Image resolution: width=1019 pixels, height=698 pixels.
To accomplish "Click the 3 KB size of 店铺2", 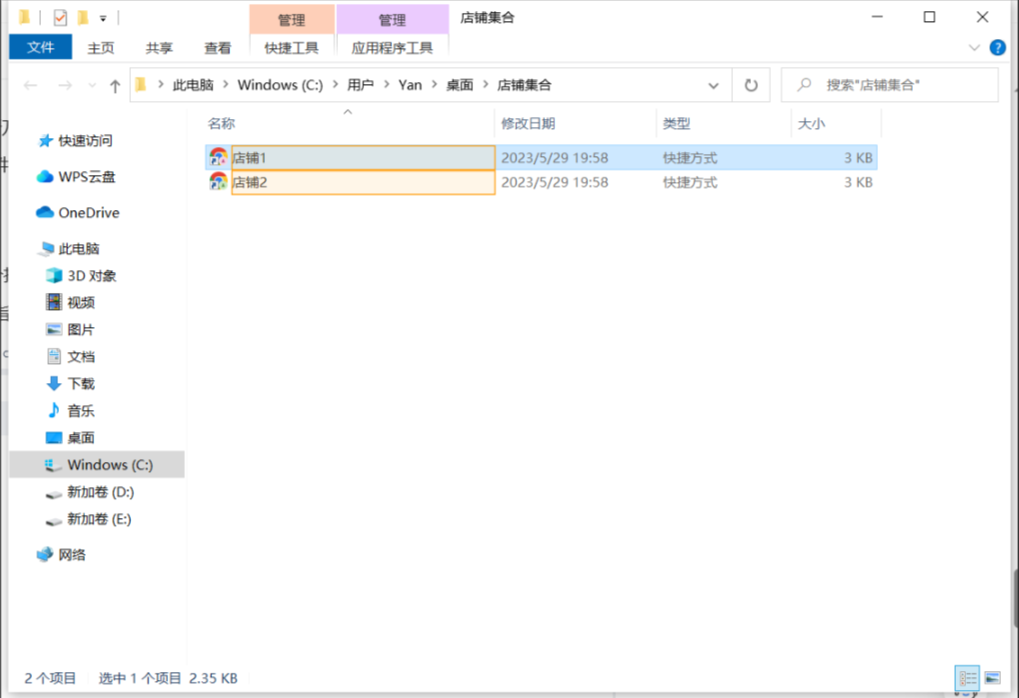I will coord(858,183).
